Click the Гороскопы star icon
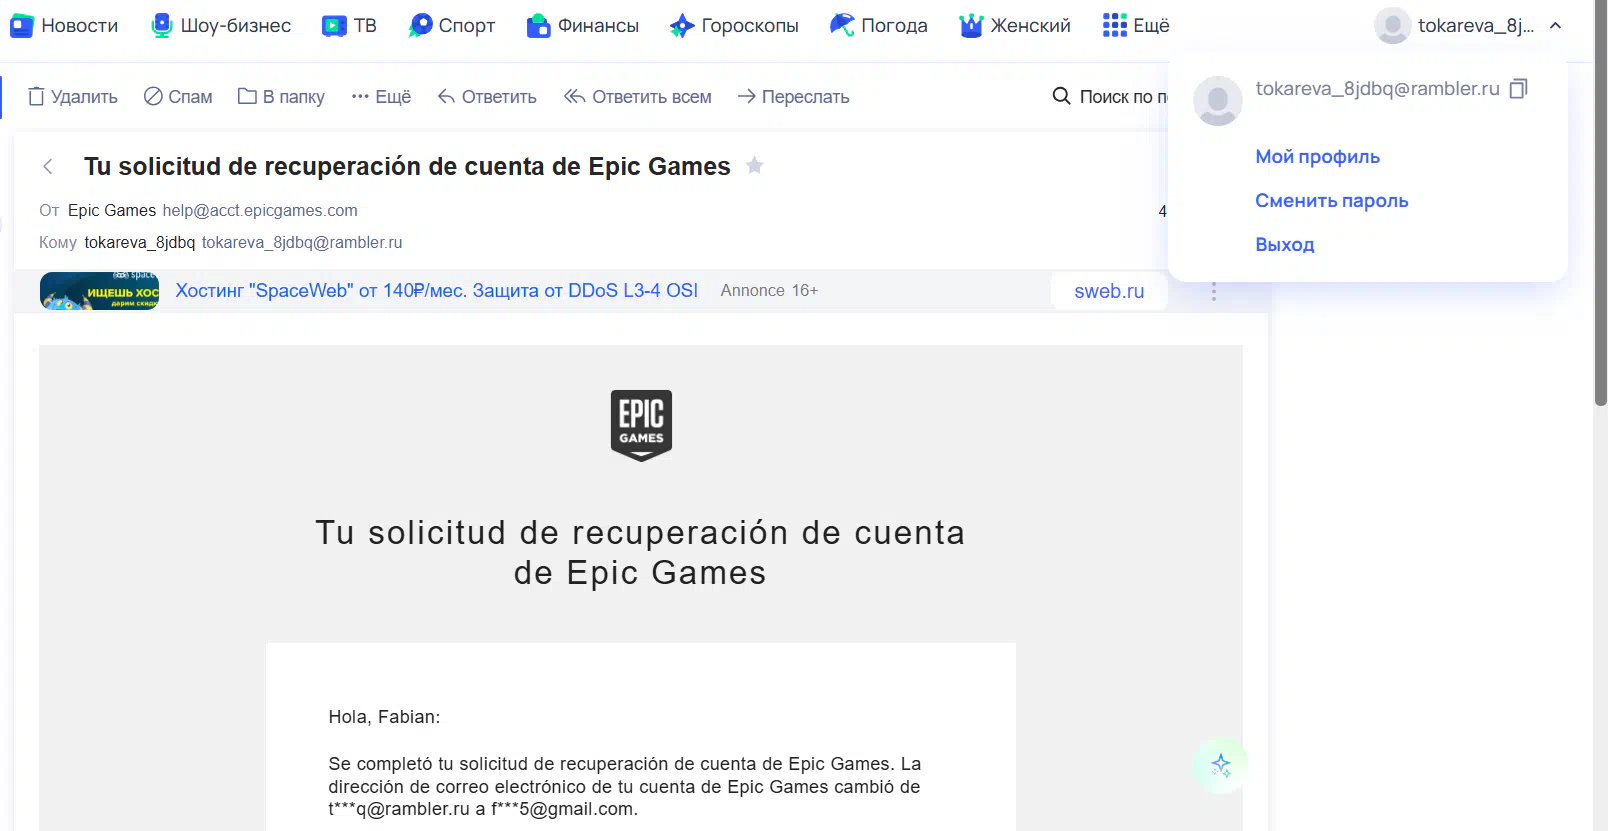 (x=682, y=25)
